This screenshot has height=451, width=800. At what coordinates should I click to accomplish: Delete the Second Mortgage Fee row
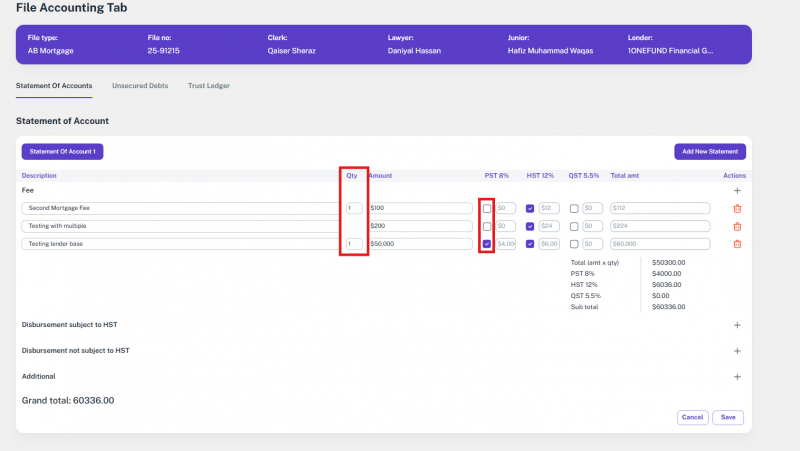pos(737,208)
